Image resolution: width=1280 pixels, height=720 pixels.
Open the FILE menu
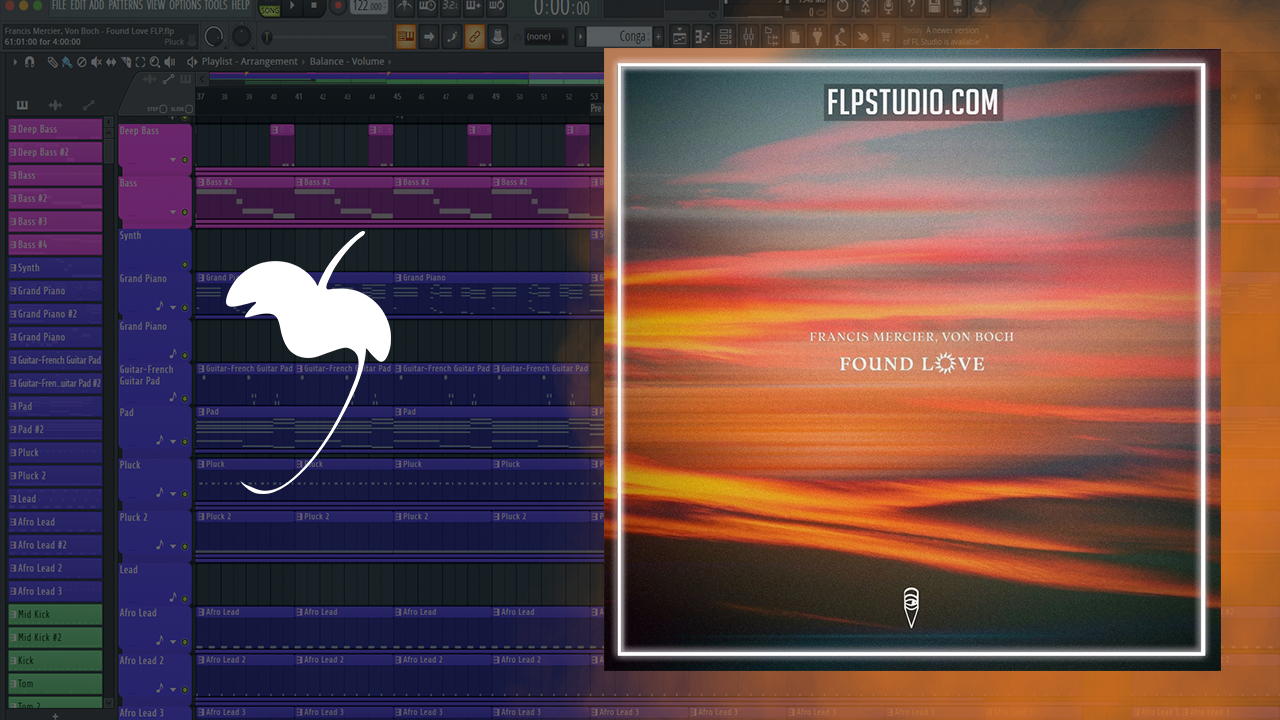point(59,6)
